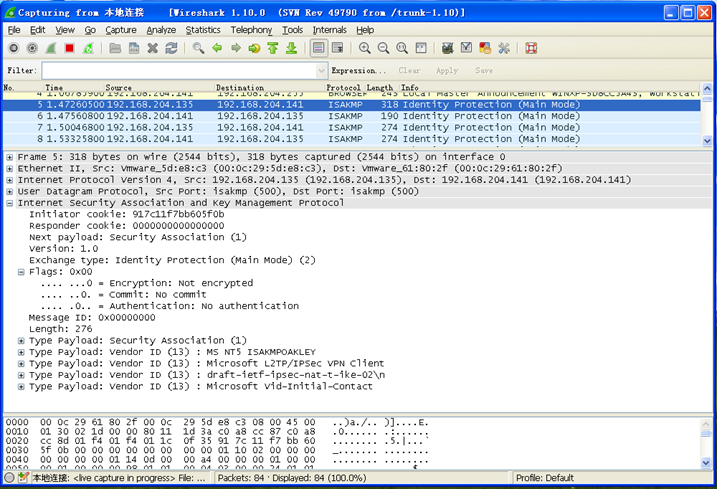Open the Statistics menu
Image resolution: width=717 pixels, height=489 pixels.
click(203, 30)
